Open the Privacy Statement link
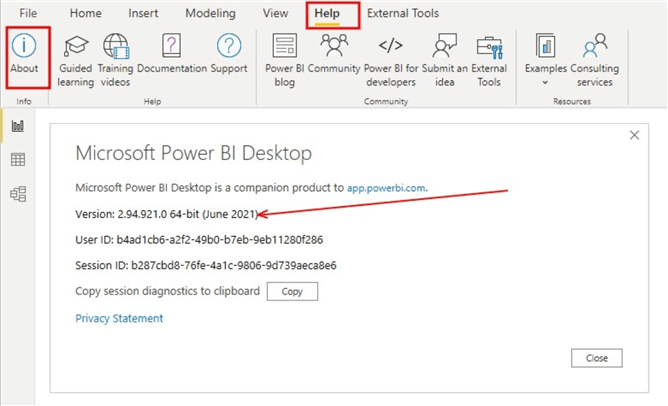The image size is (668, 406). pyautogui.click(x=119, y=318)
